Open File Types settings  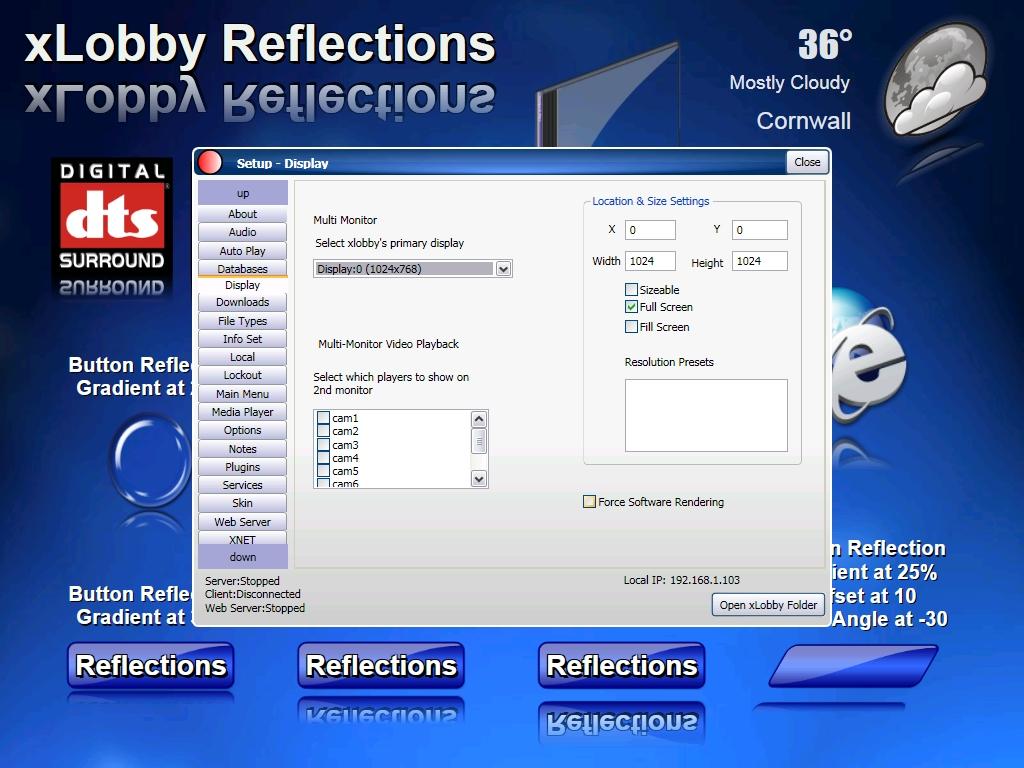pos(242,321)
